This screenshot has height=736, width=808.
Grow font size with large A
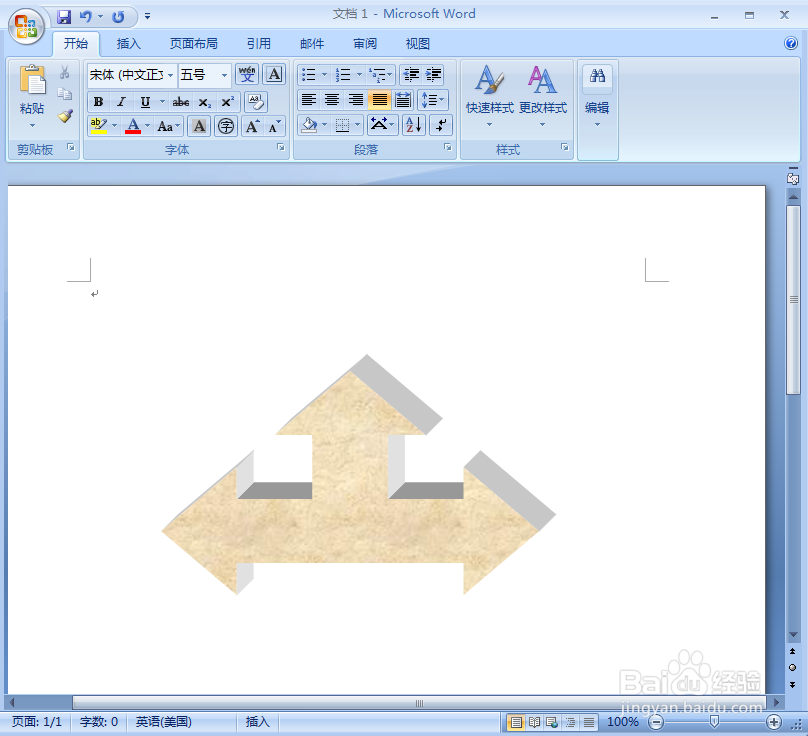pos(252,126)
